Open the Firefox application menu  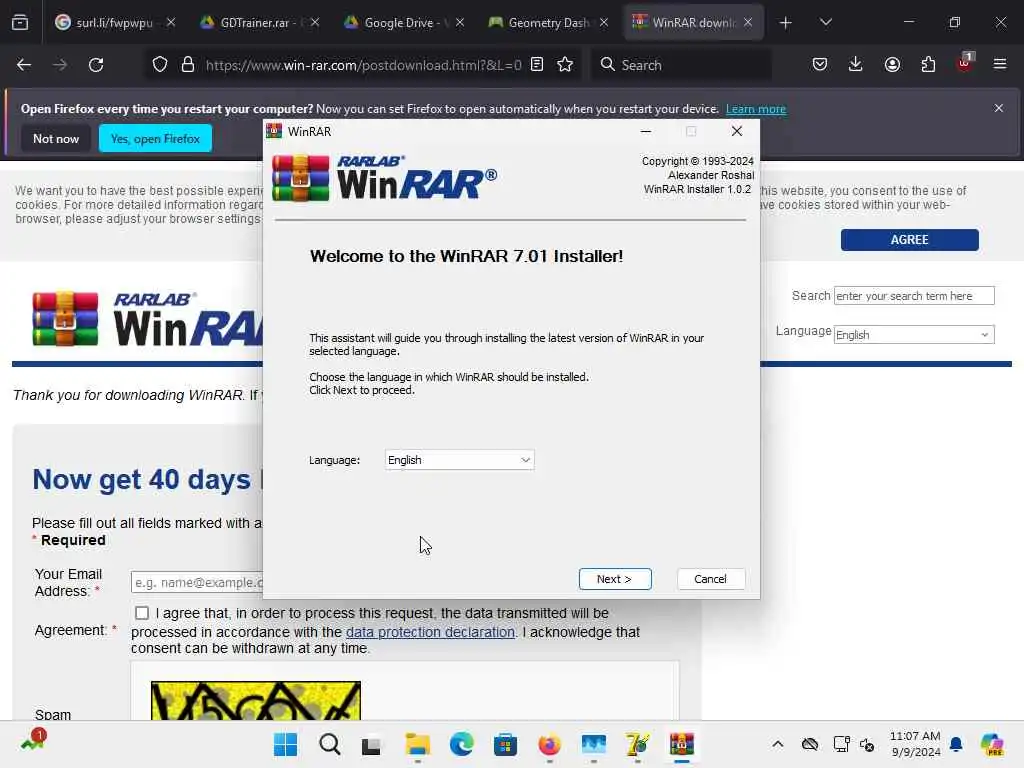coord(1000,65)
